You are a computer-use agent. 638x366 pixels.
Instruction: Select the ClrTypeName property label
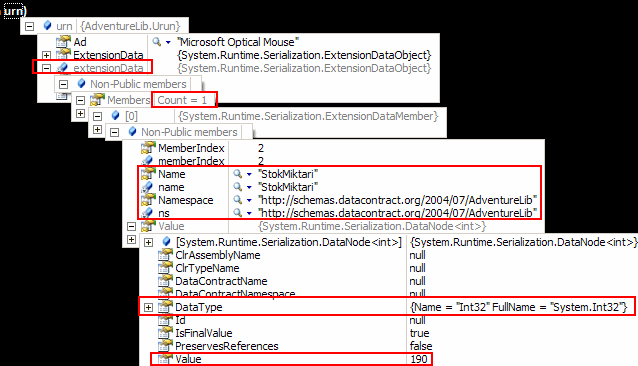pos(207,268)
